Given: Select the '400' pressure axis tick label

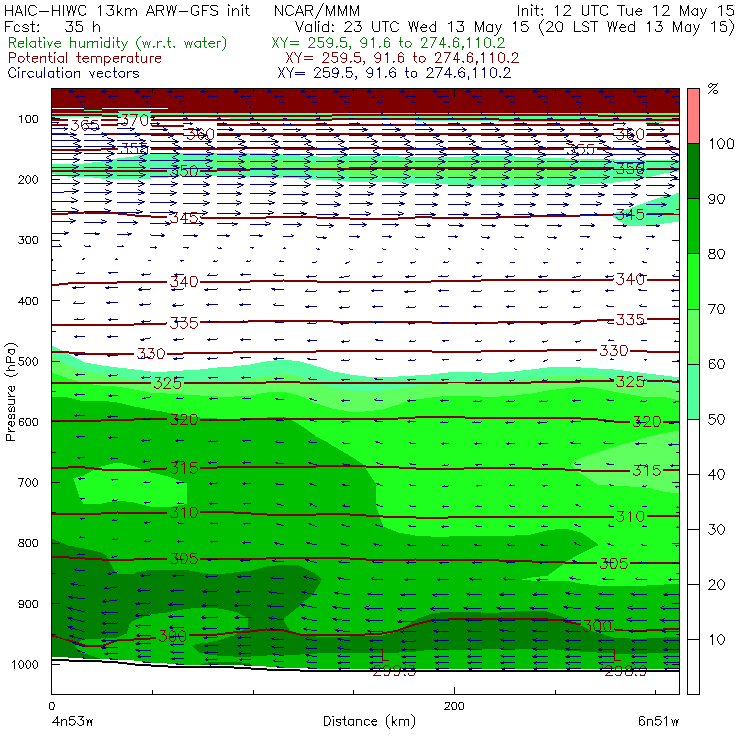Looking at the screenshot, I should [28, 300].
